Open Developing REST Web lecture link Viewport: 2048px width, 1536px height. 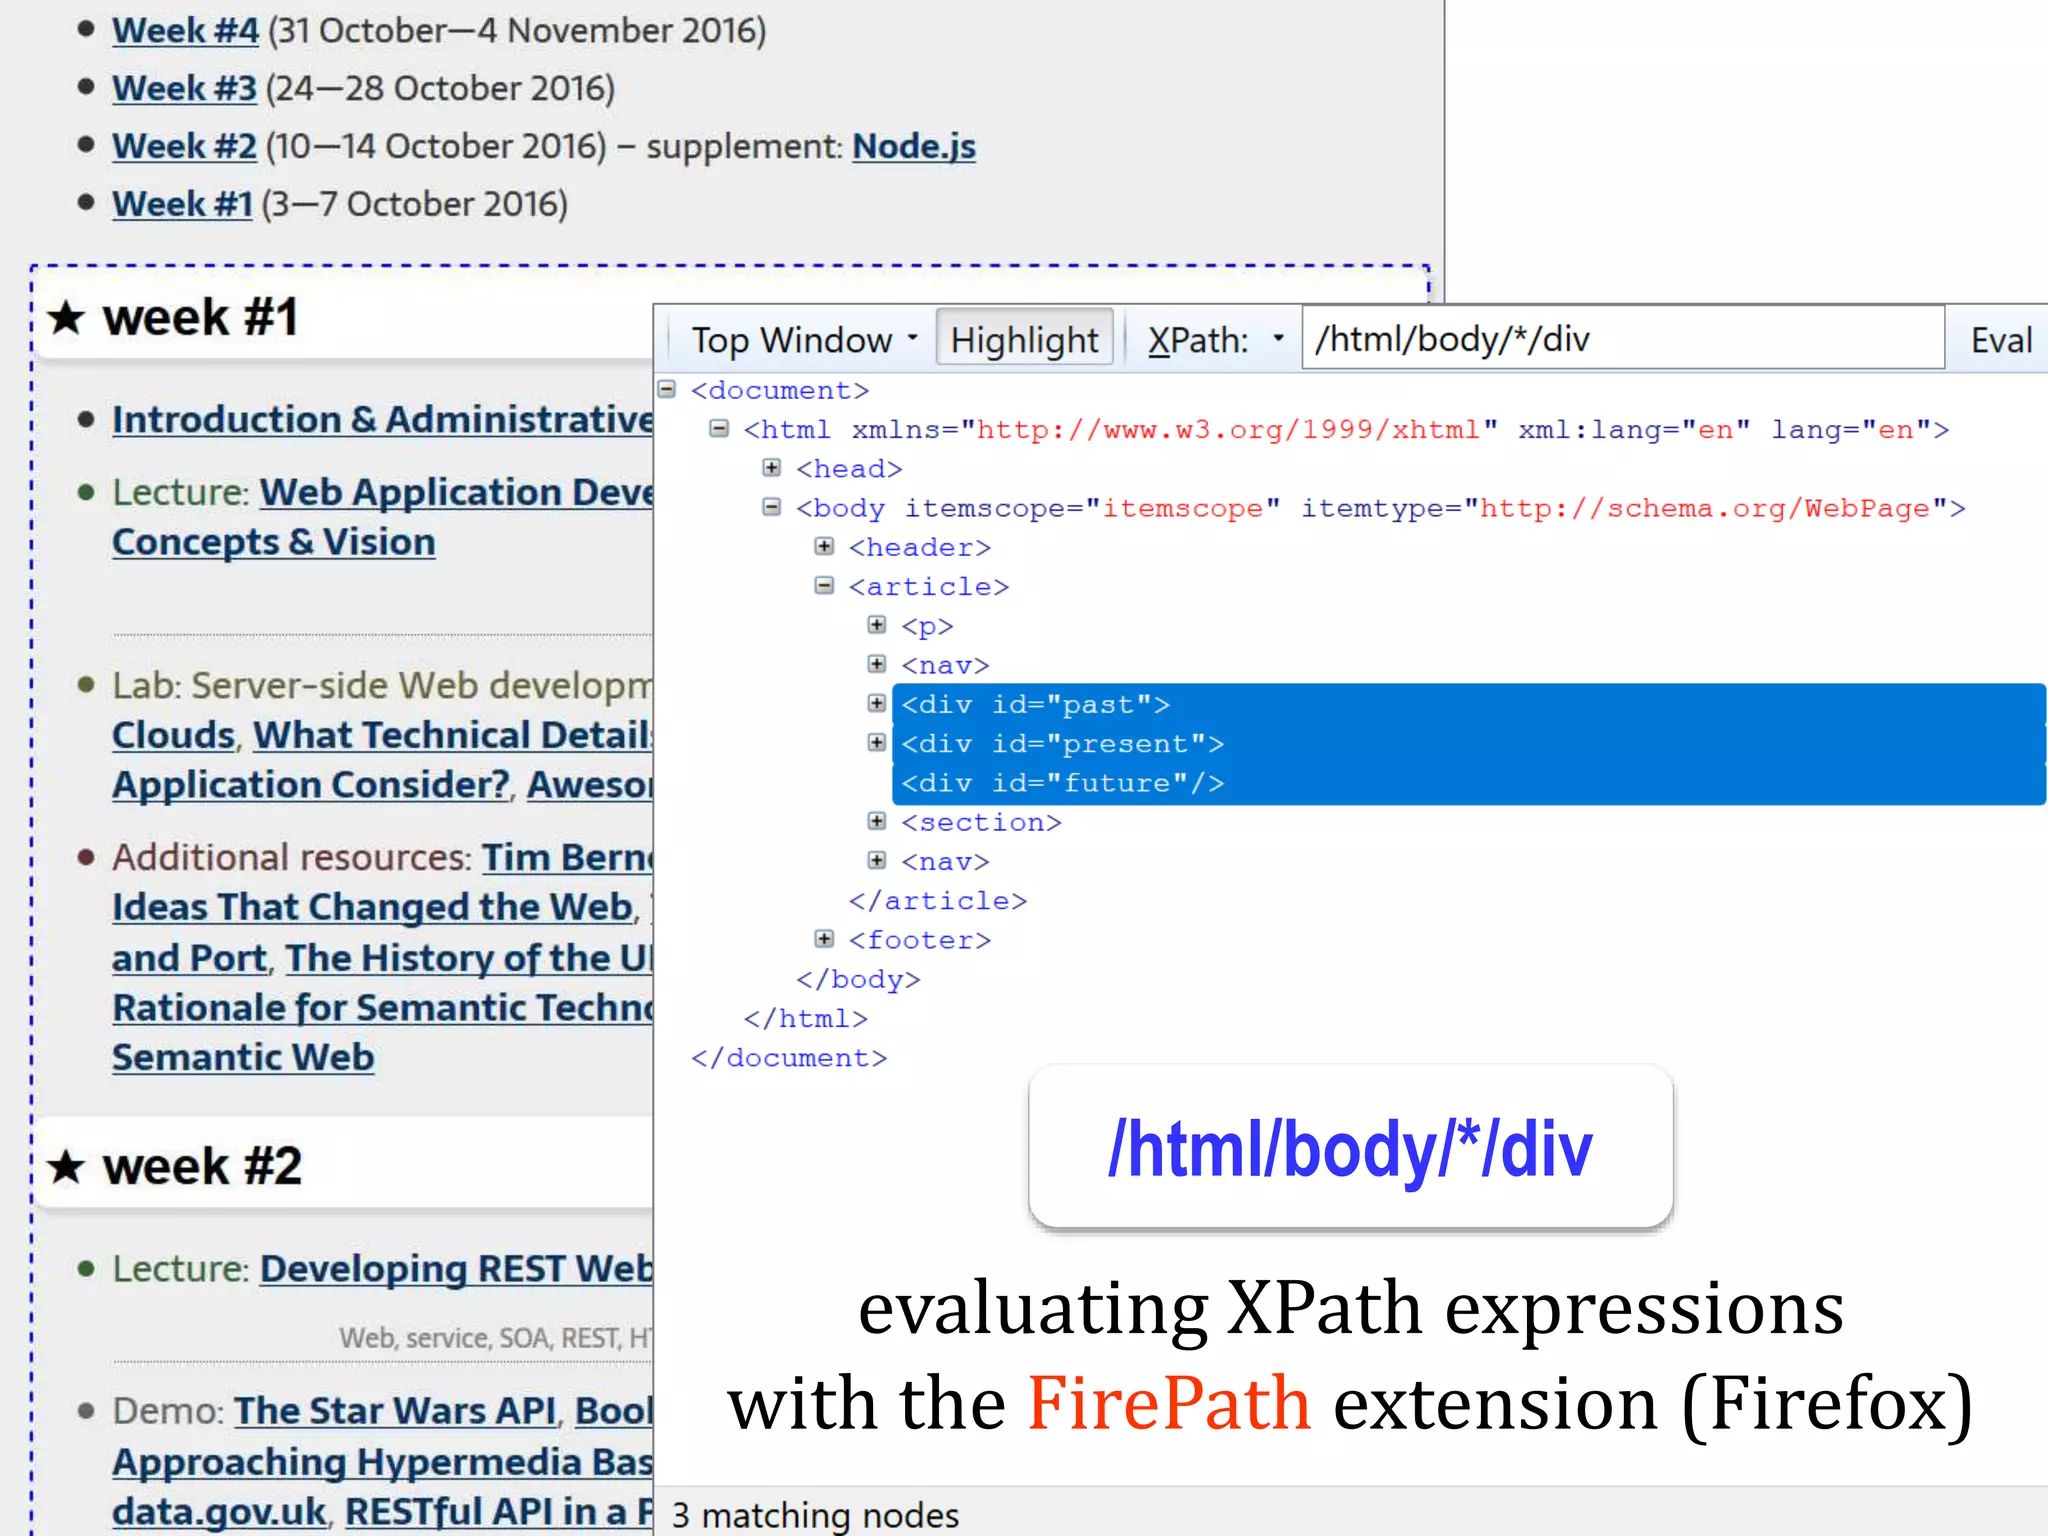point(456,1269)
